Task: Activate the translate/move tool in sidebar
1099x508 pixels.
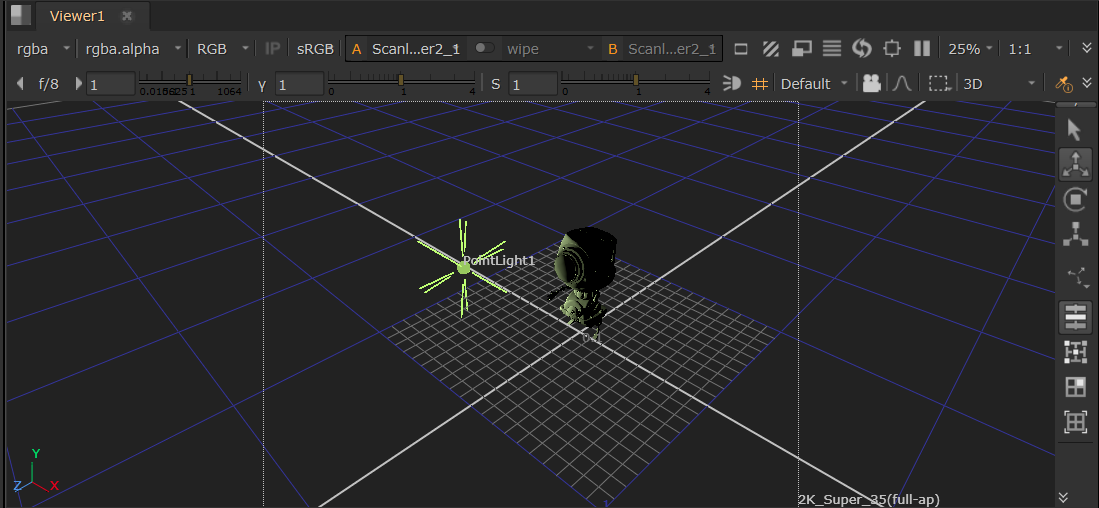Action: (x=1075, y=165)
